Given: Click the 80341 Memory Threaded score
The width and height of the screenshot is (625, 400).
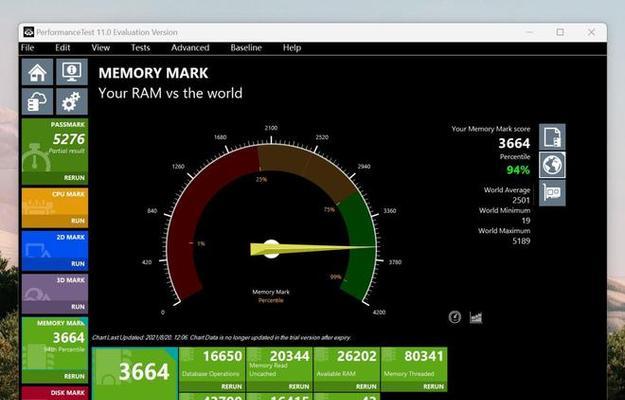Looking at the screenshot, I should point(424,356).
